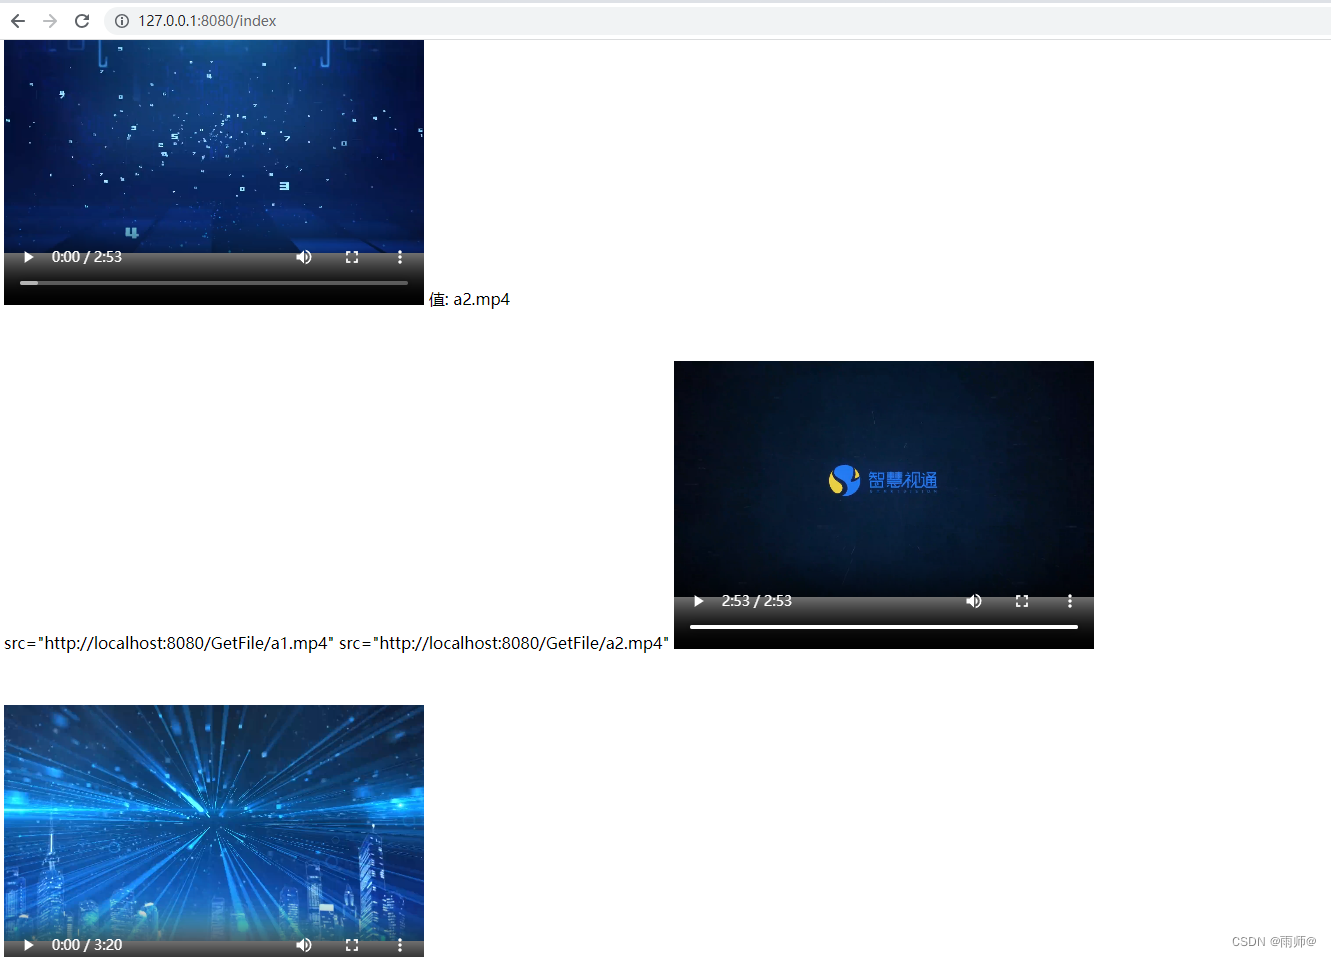Play the video showing 2:53 / 2:53
Image resolution: width=1331 pixels, height=957 pixels.
pyautogui.click(x=699, y=601)
